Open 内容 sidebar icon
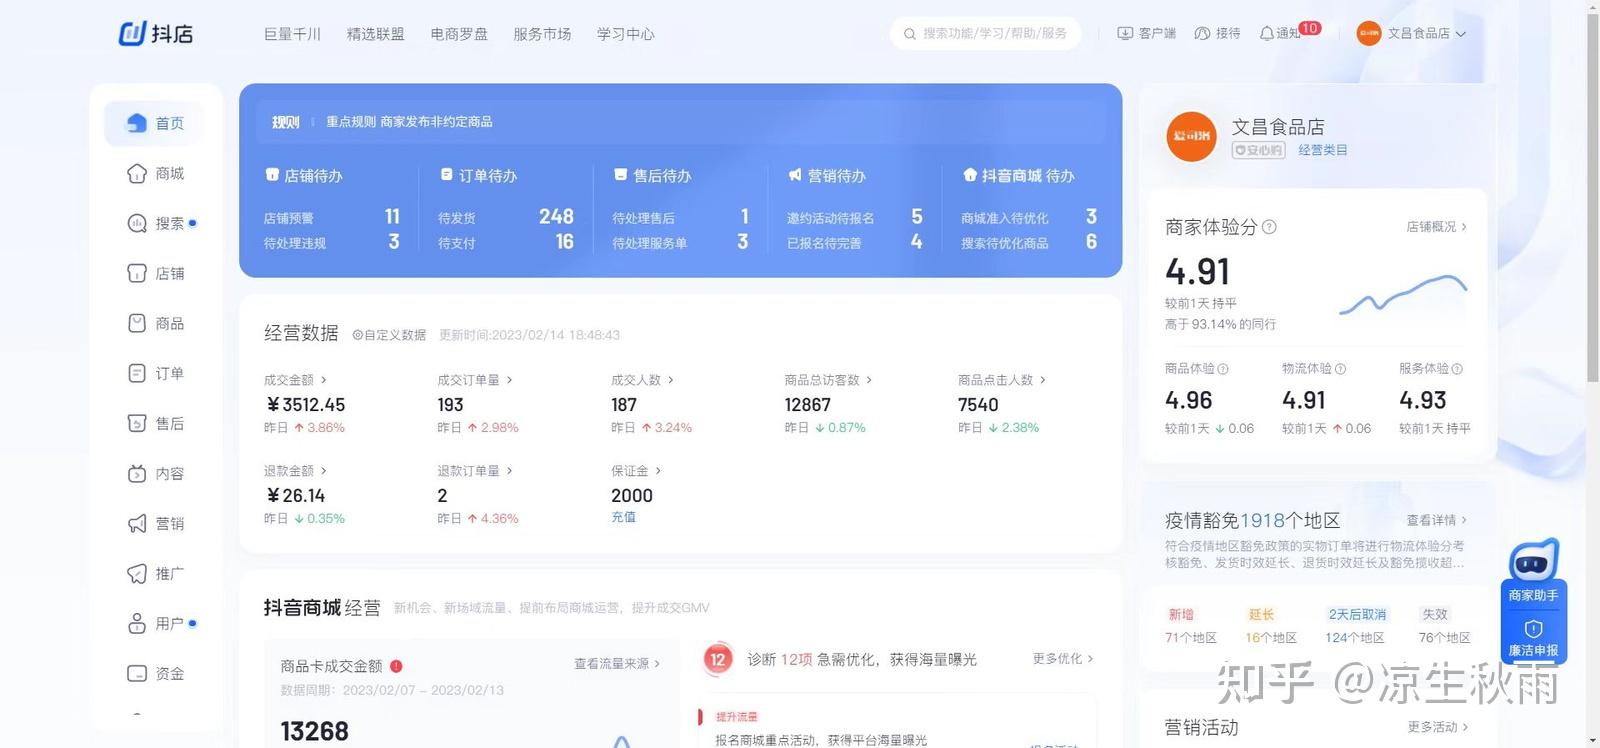1600x748 pixels. click(x=137, y=473)
